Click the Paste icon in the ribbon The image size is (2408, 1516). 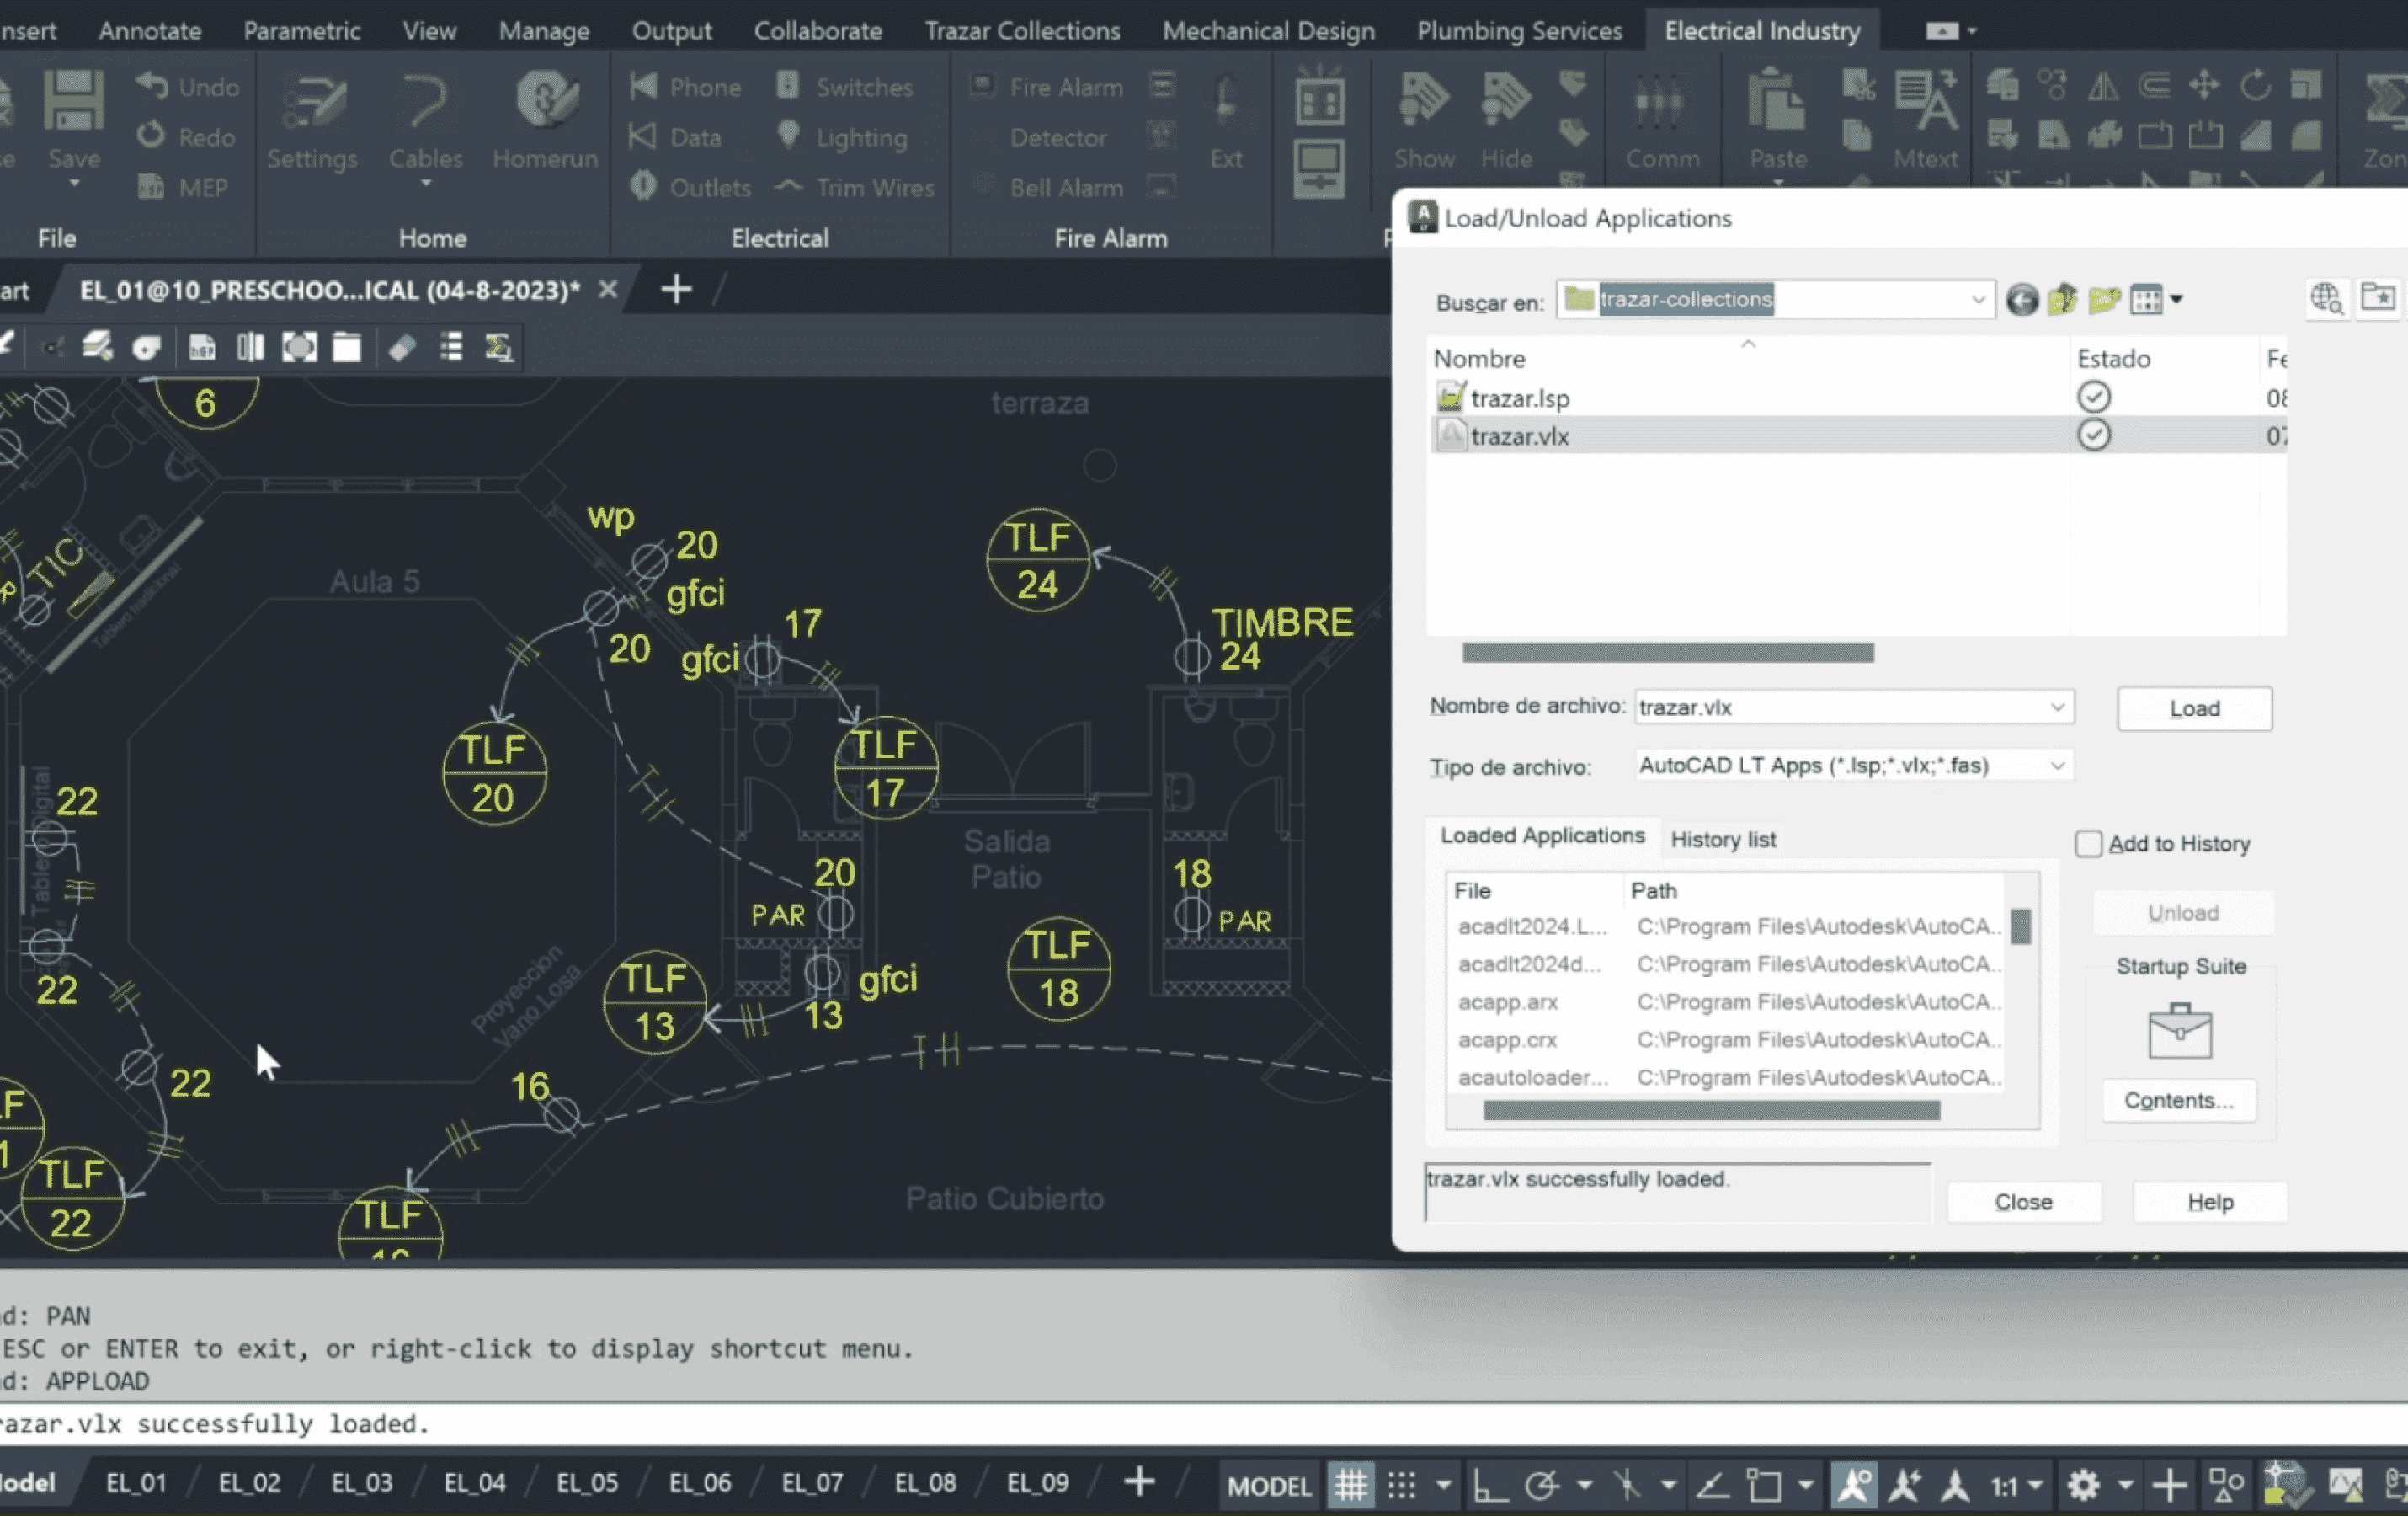pos(1777,100)
